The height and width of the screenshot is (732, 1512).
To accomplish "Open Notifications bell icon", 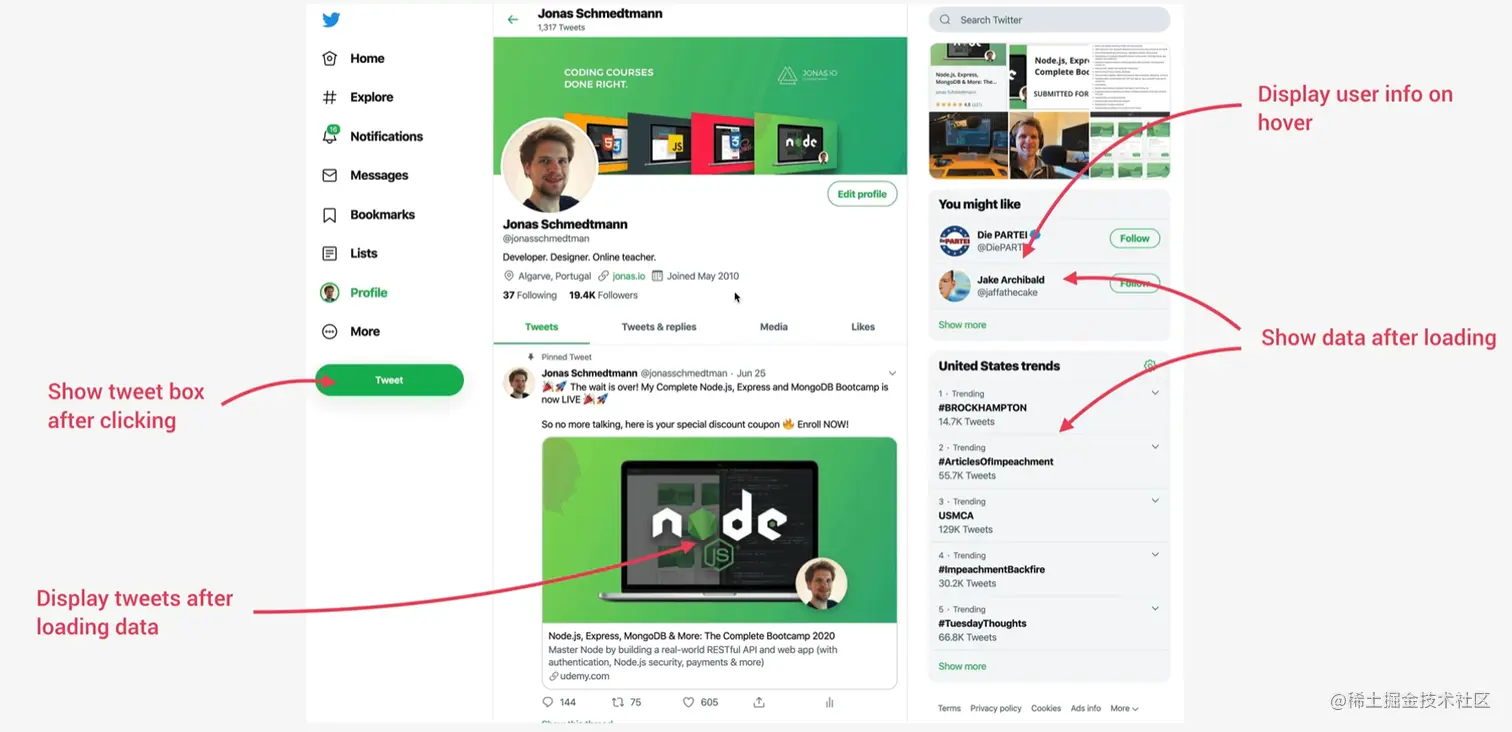I will click(330, 136).
